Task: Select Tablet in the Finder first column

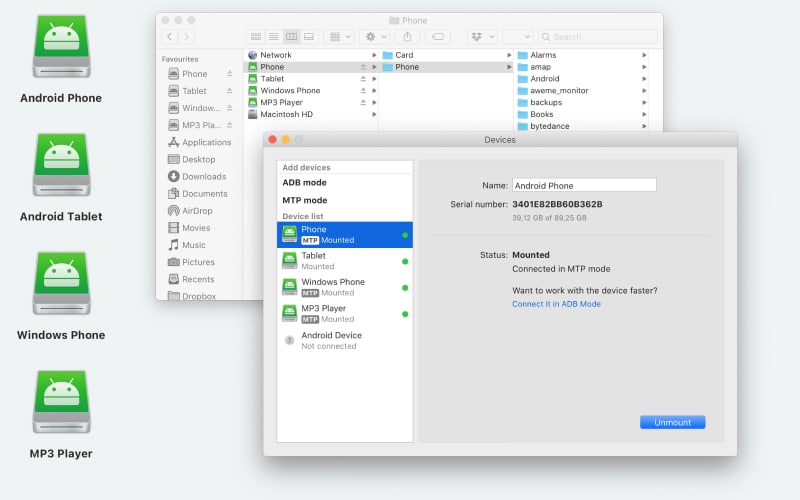Action: (312, 79)
